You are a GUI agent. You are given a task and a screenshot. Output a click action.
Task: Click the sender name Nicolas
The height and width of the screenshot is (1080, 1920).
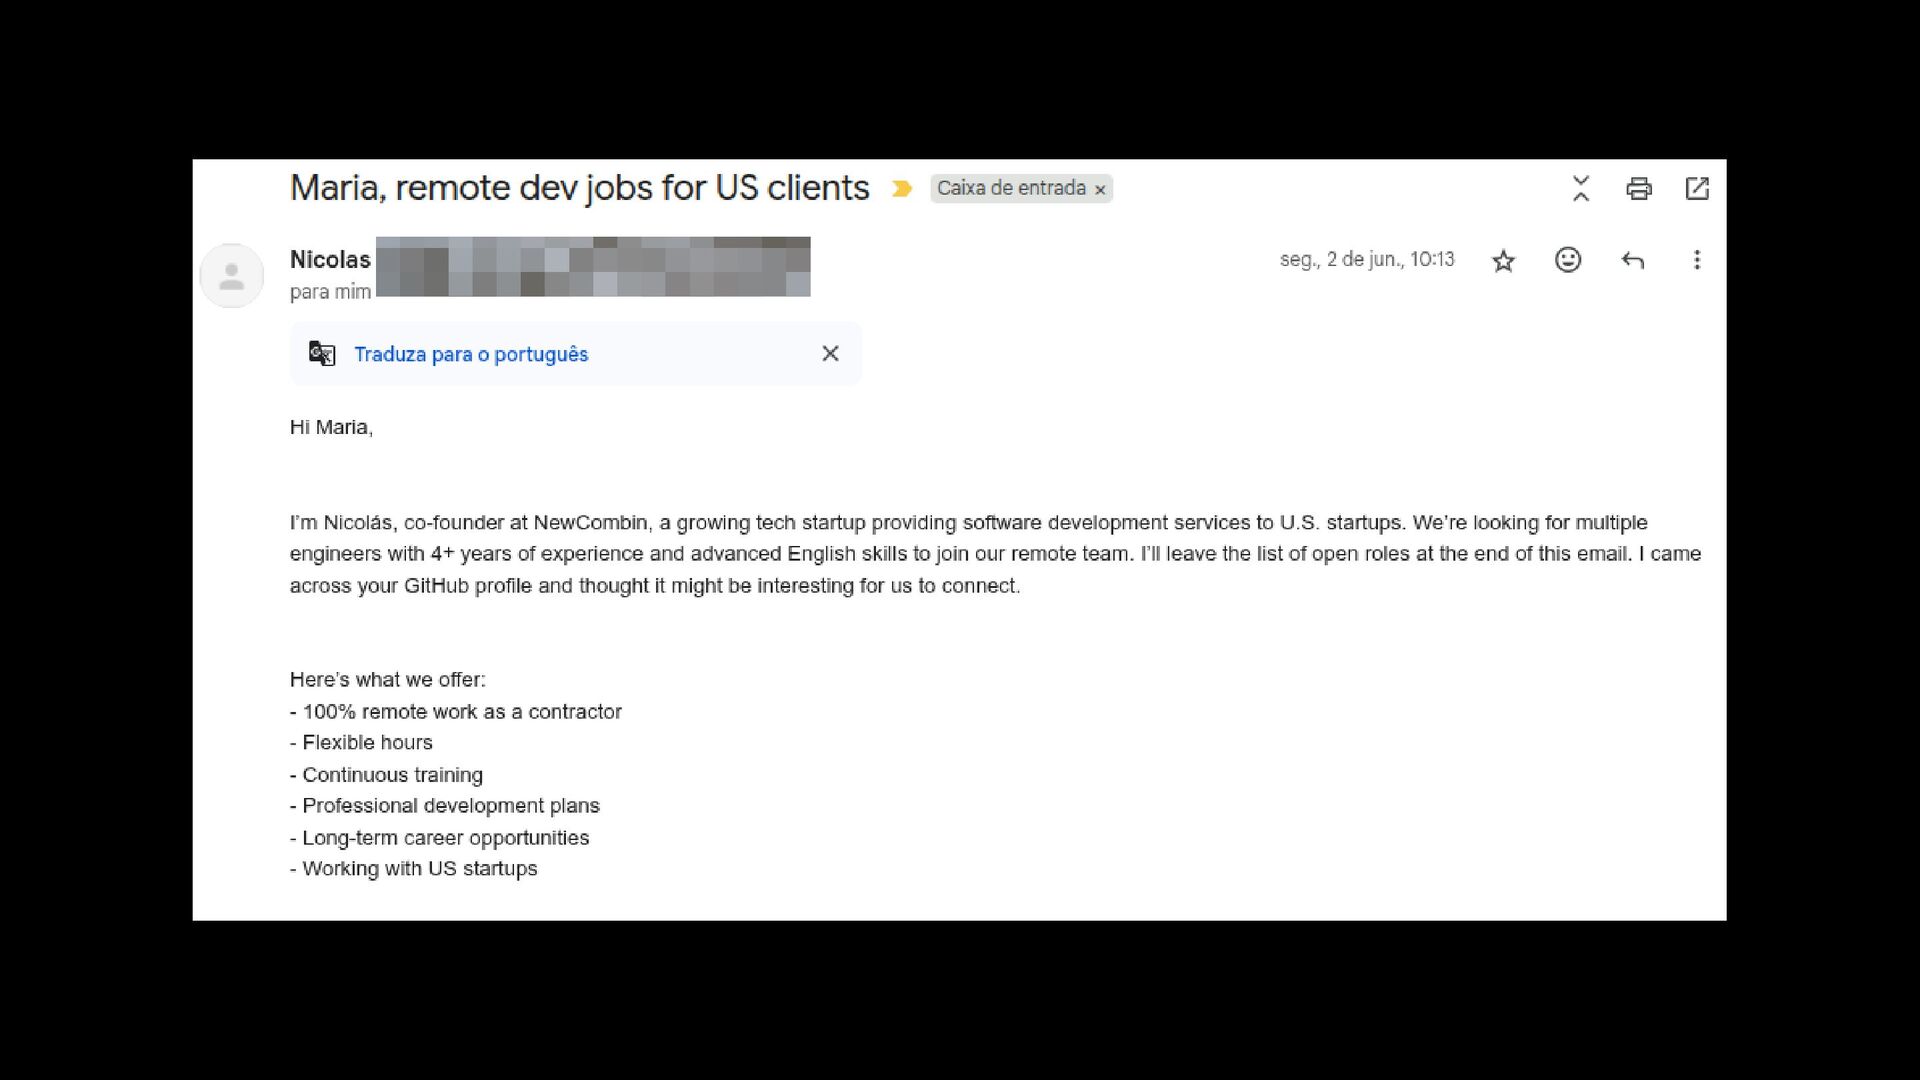pos(330,259)
